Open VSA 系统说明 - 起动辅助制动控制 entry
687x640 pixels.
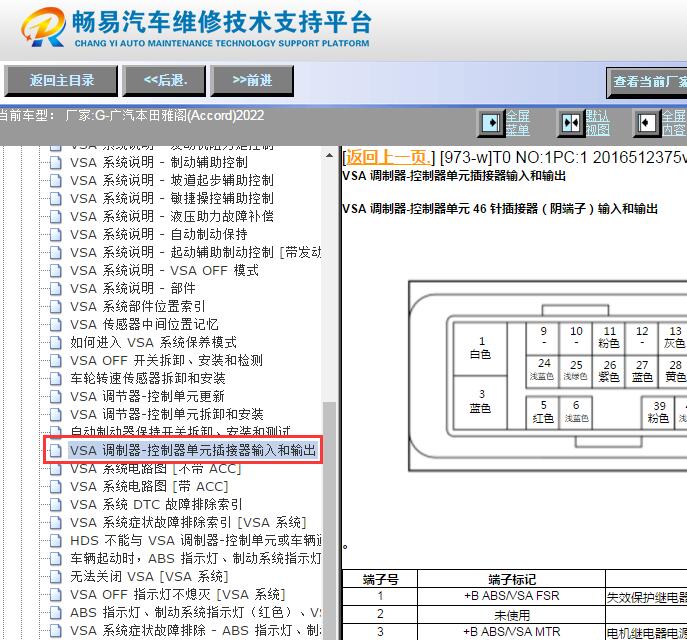point(195,252)
